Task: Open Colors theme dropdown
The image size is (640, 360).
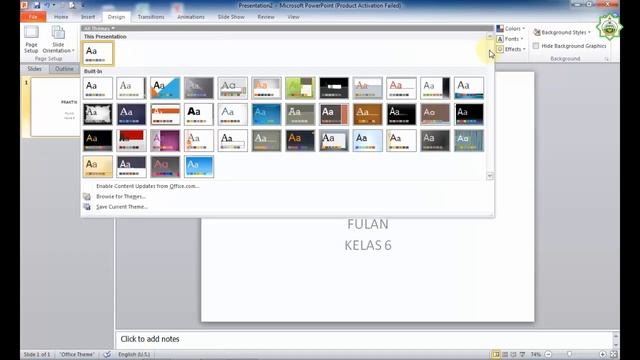Action: (511, 29)
